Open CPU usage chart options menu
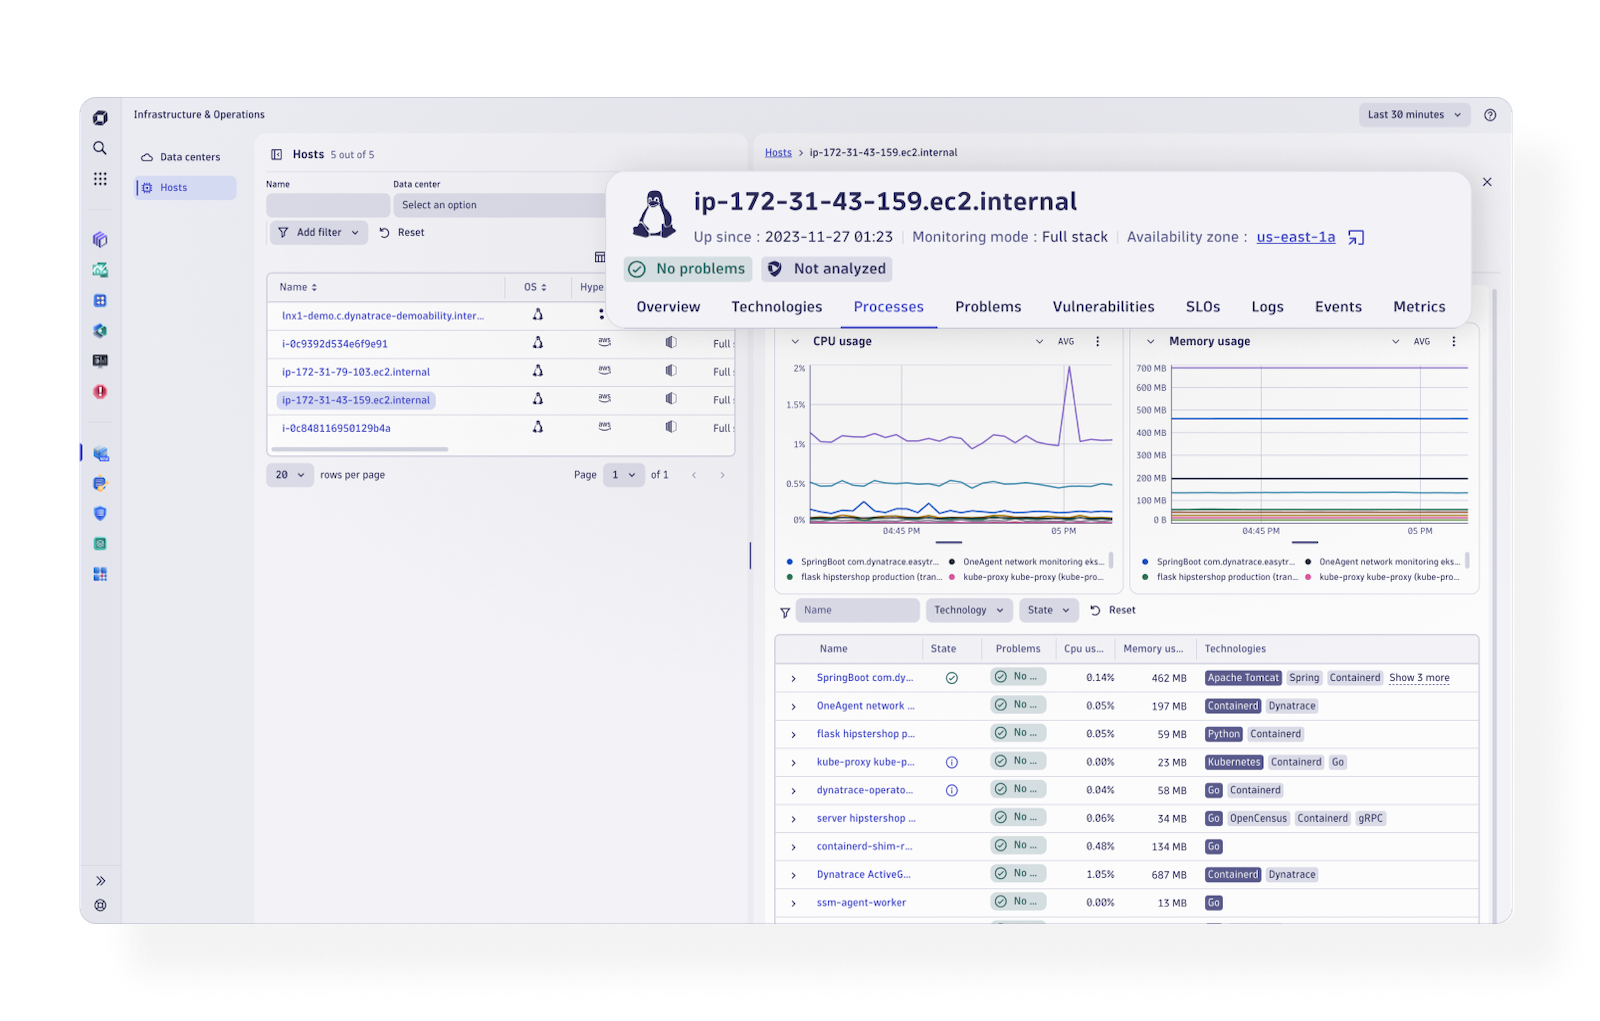 point(1097,342)
